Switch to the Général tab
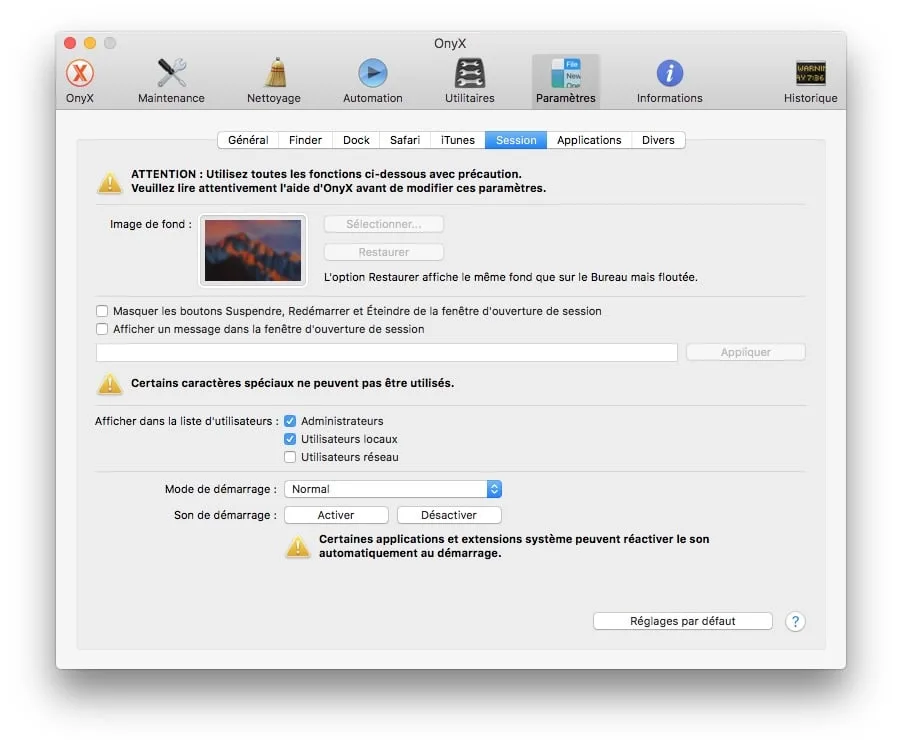902x749 pixels. pos(248,140)
